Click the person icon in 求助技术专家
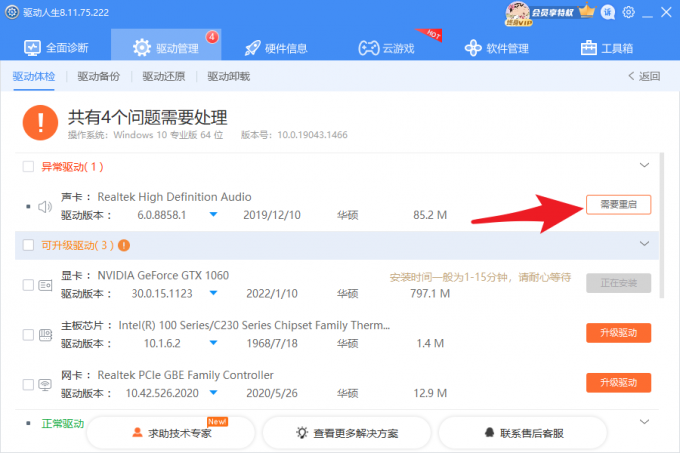Image resolution: width=680 pixels, height=453 pixels. [x=137, y=432]
